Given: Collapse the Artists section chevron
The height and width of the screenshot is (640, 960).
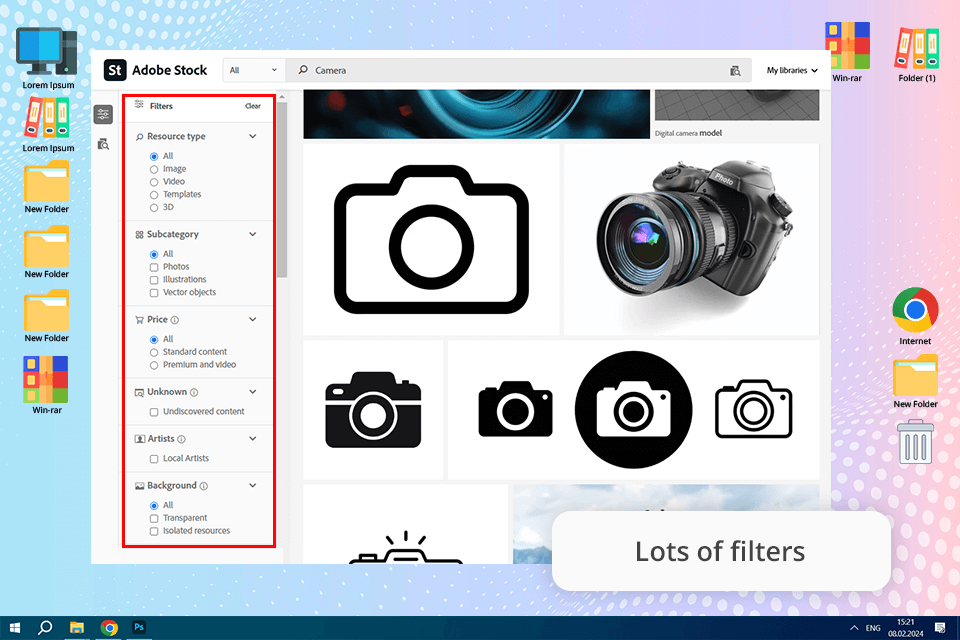Looking at the screenshot, I should (253, 439).
